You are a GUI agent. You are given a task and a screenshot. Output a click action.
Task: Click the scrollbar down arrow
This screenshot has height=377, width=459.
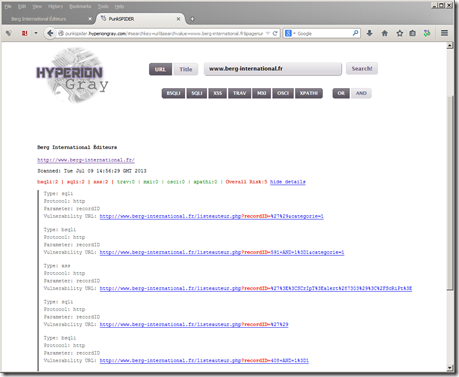[450, 368]
